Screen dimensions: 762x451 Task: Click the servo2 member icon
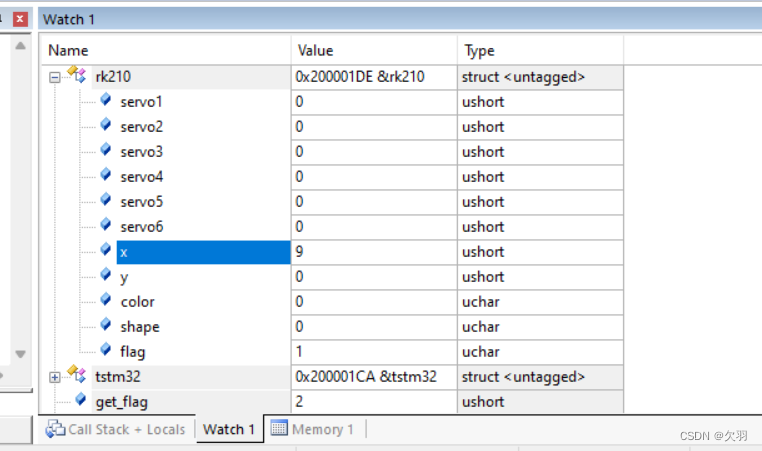click(106, 125)
